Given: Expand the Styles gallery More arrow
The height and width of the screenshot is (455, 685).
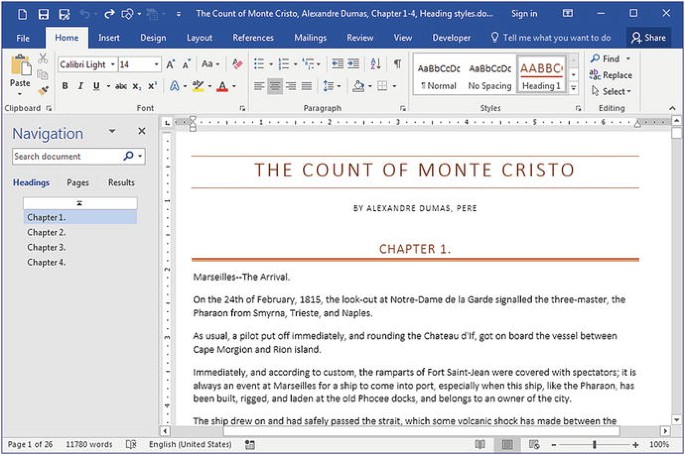Looking at the screenshot, I should pyautogui.click(x=574, y=88).
